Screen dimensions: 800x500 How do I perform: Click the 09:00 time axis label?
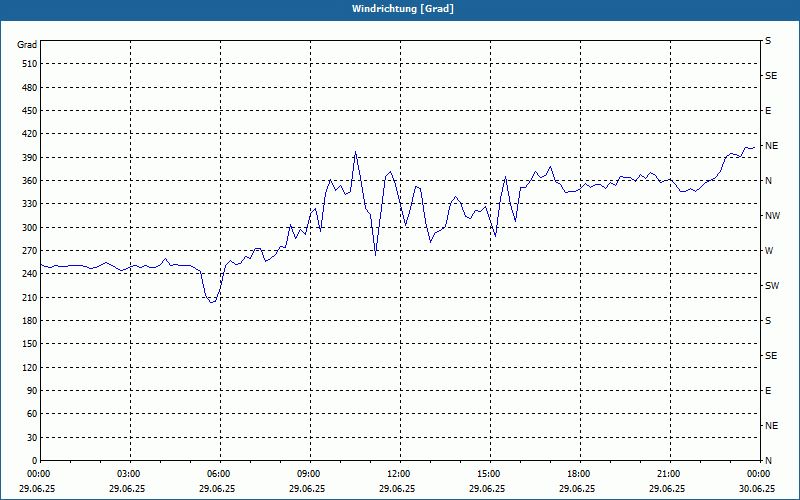[307, 474]
